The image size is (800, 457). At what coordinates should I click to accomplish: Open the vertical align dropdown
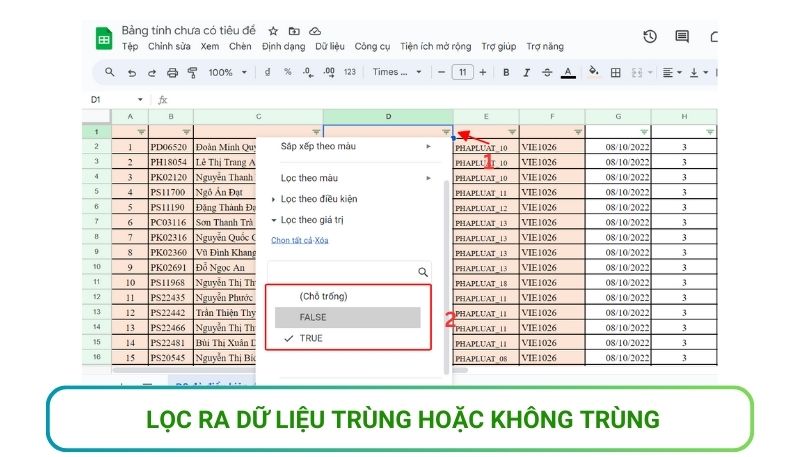pyautogui.click(x=698, y=73)
